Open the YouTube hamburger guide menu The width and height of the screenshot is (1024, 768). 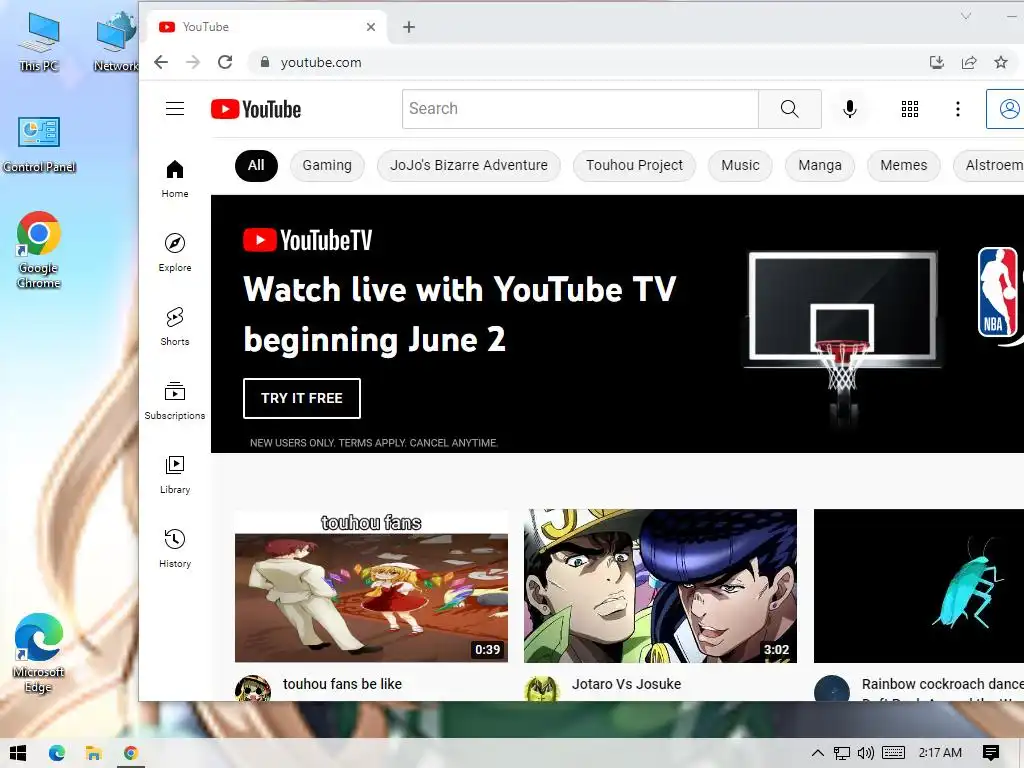point(174,108)
